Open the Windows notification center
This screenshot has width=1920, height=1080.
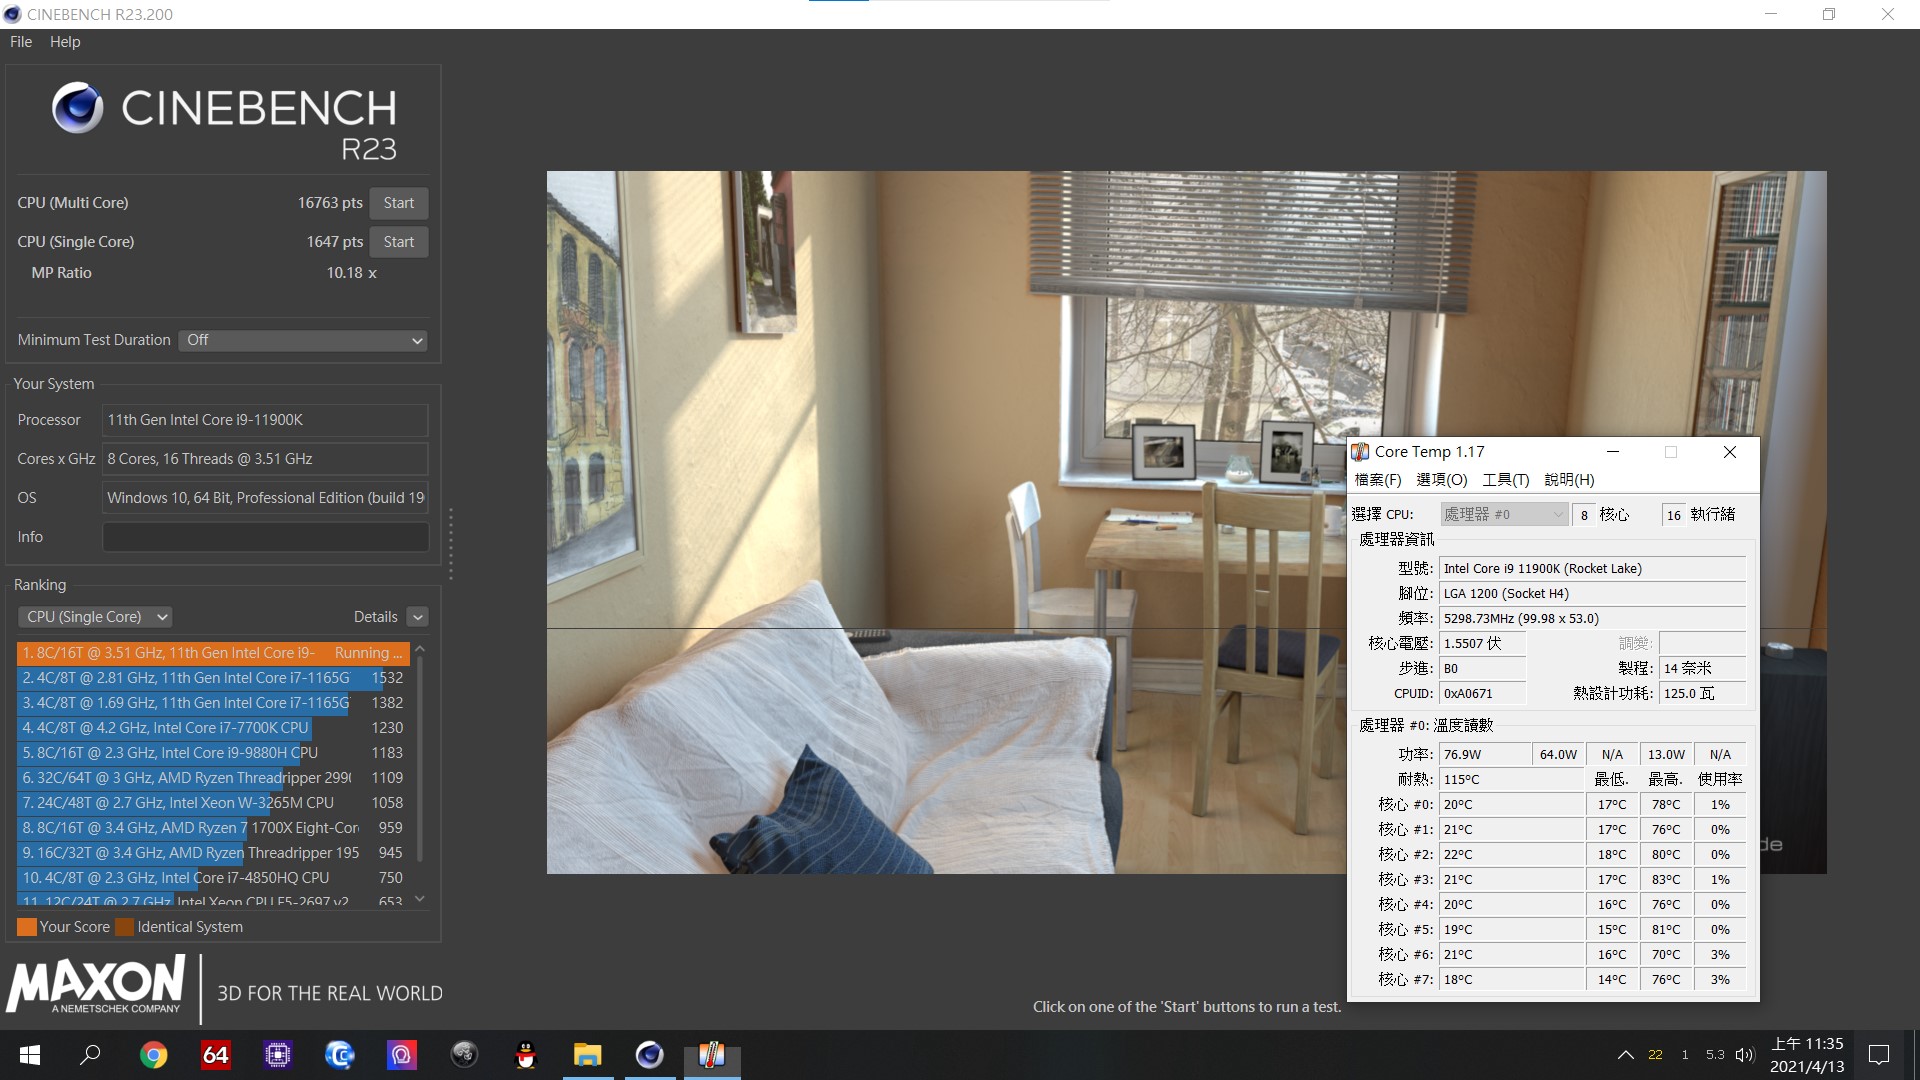coord(1879,1055)
